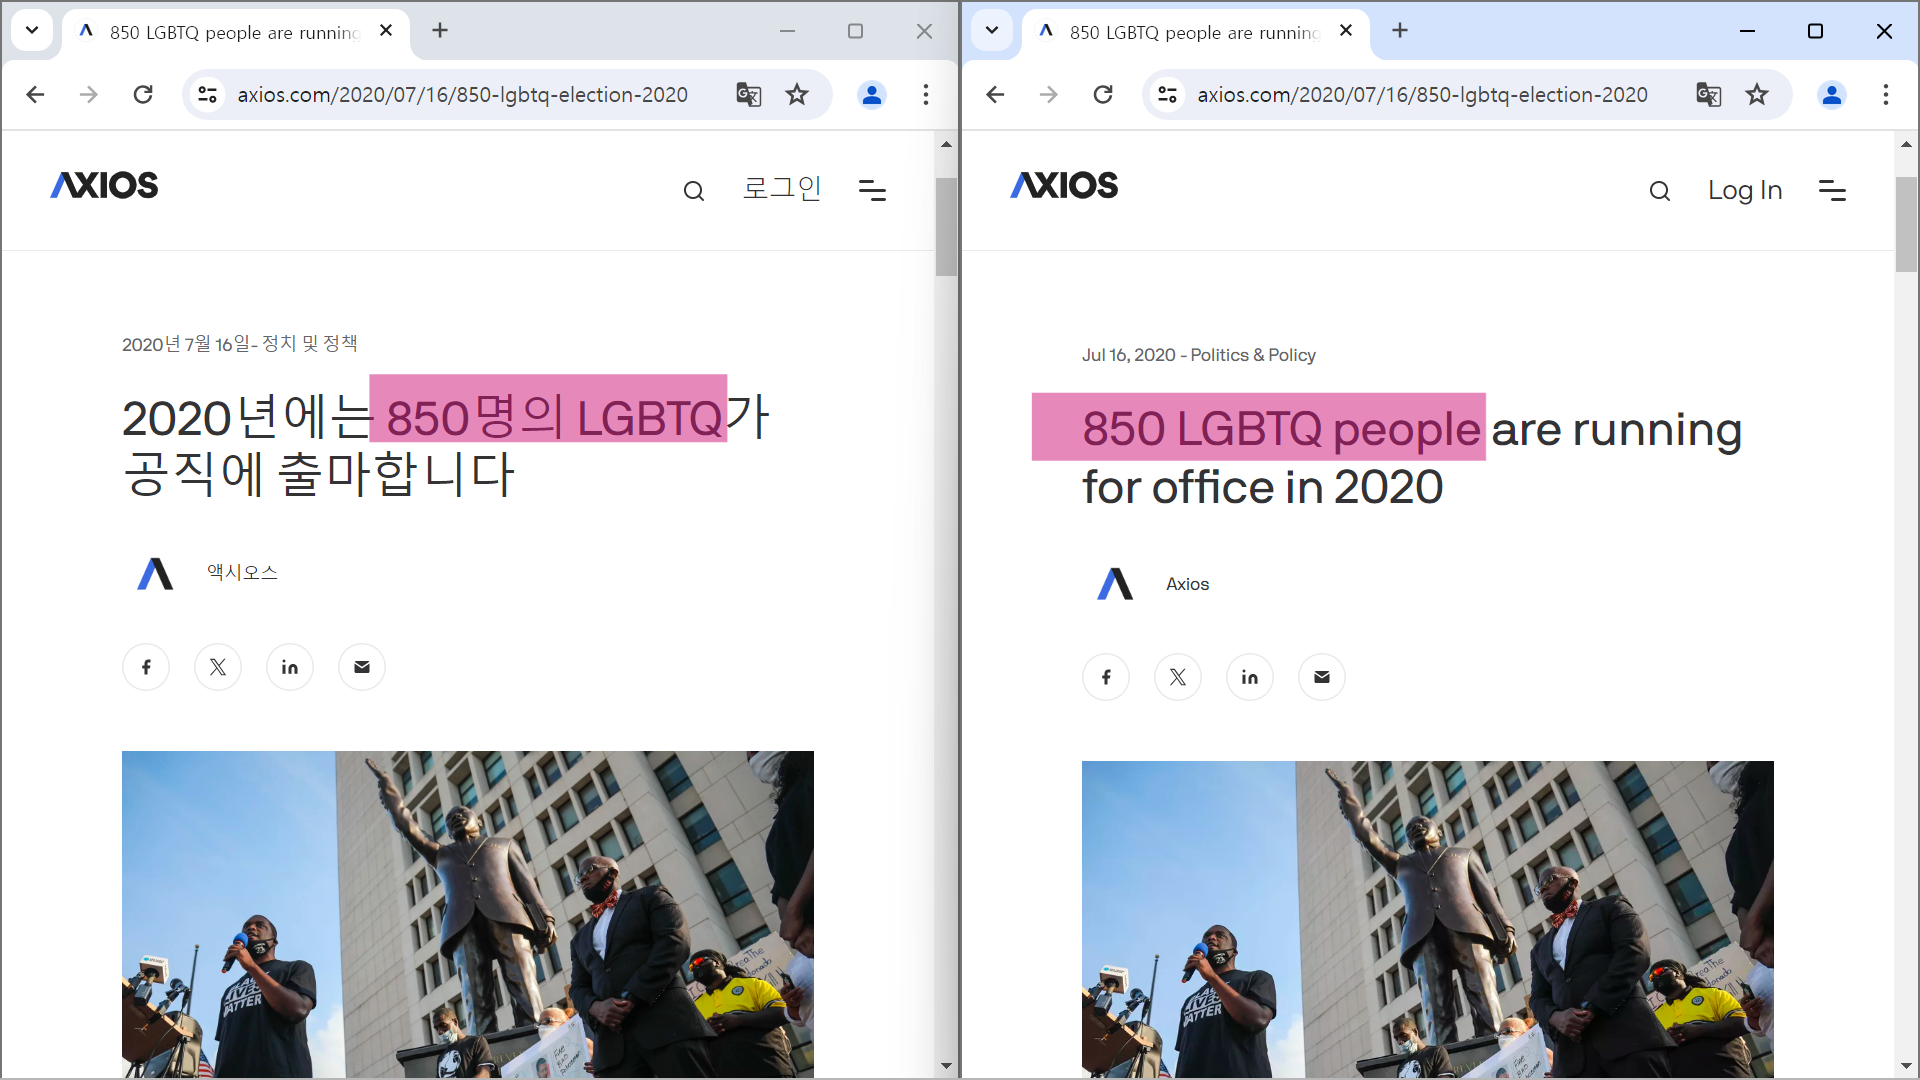
Task: Share on LinkedIn in left window article
Action: point(290,667)
